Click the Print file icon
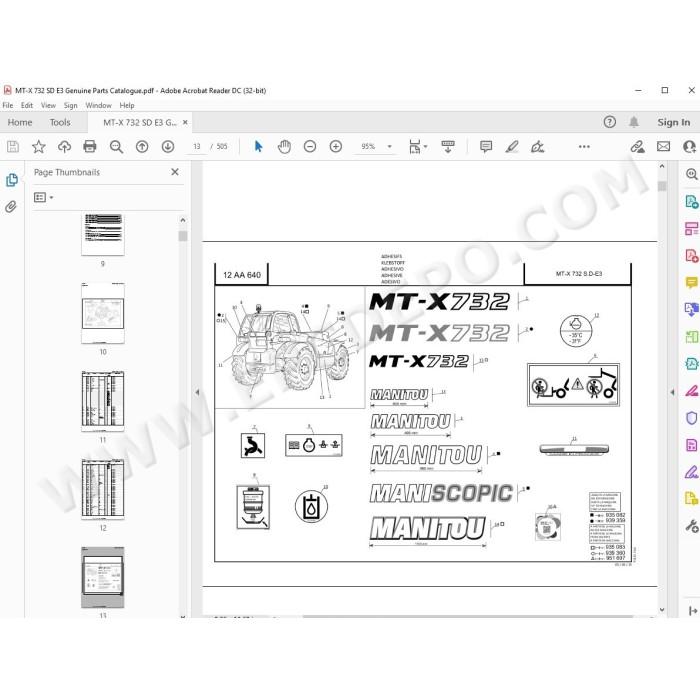The width and height of the screenshot is (700, 700). [x=90, y=146]
